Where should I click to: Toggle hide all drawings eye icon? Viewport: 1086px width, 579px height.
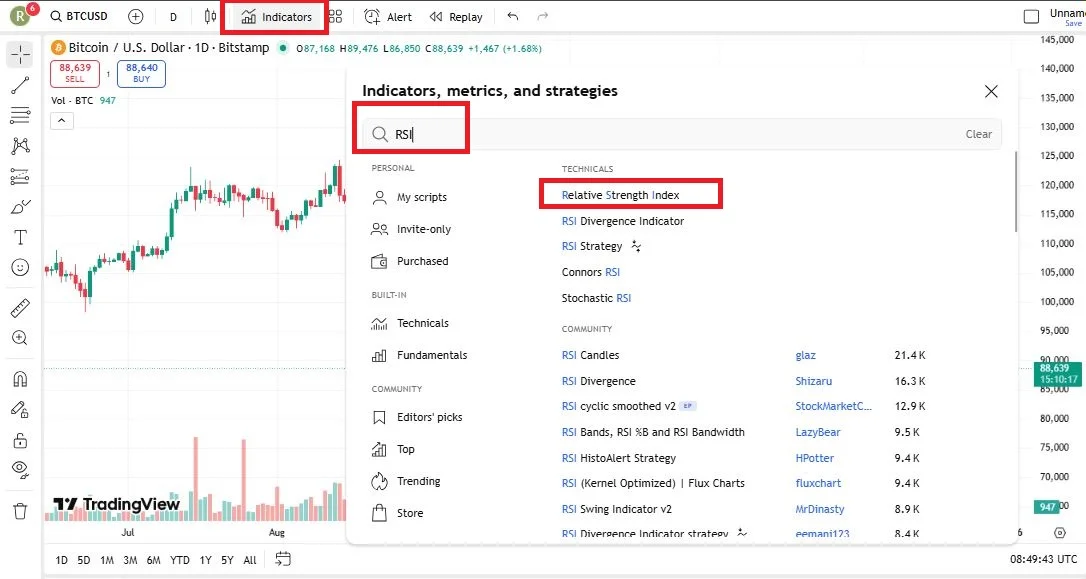coord(20,469)
